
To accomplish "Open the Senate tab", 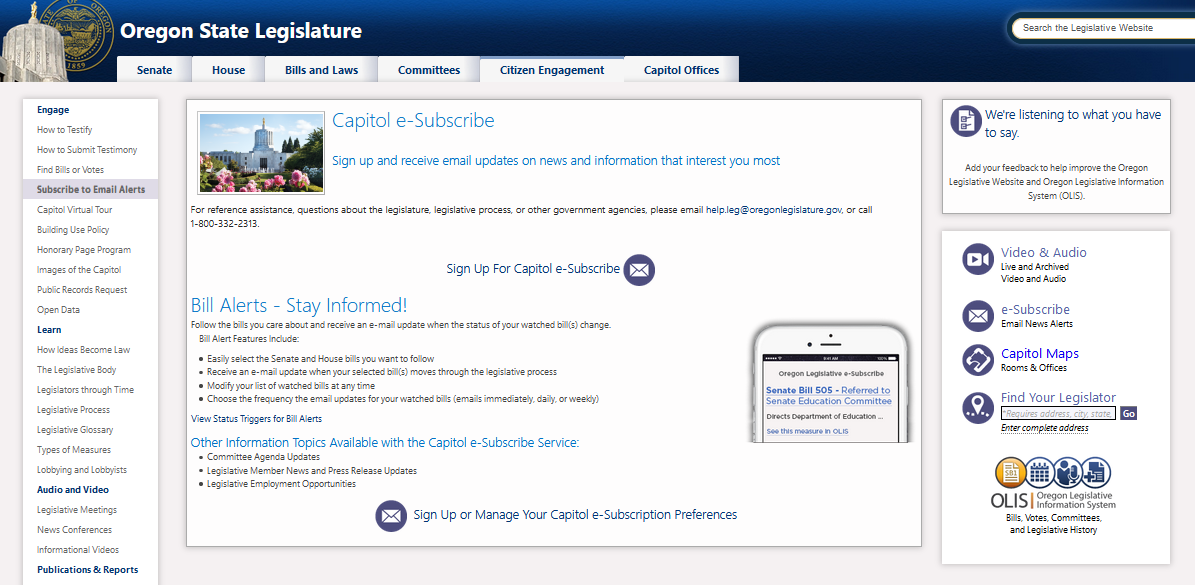I will coord(154,70).
